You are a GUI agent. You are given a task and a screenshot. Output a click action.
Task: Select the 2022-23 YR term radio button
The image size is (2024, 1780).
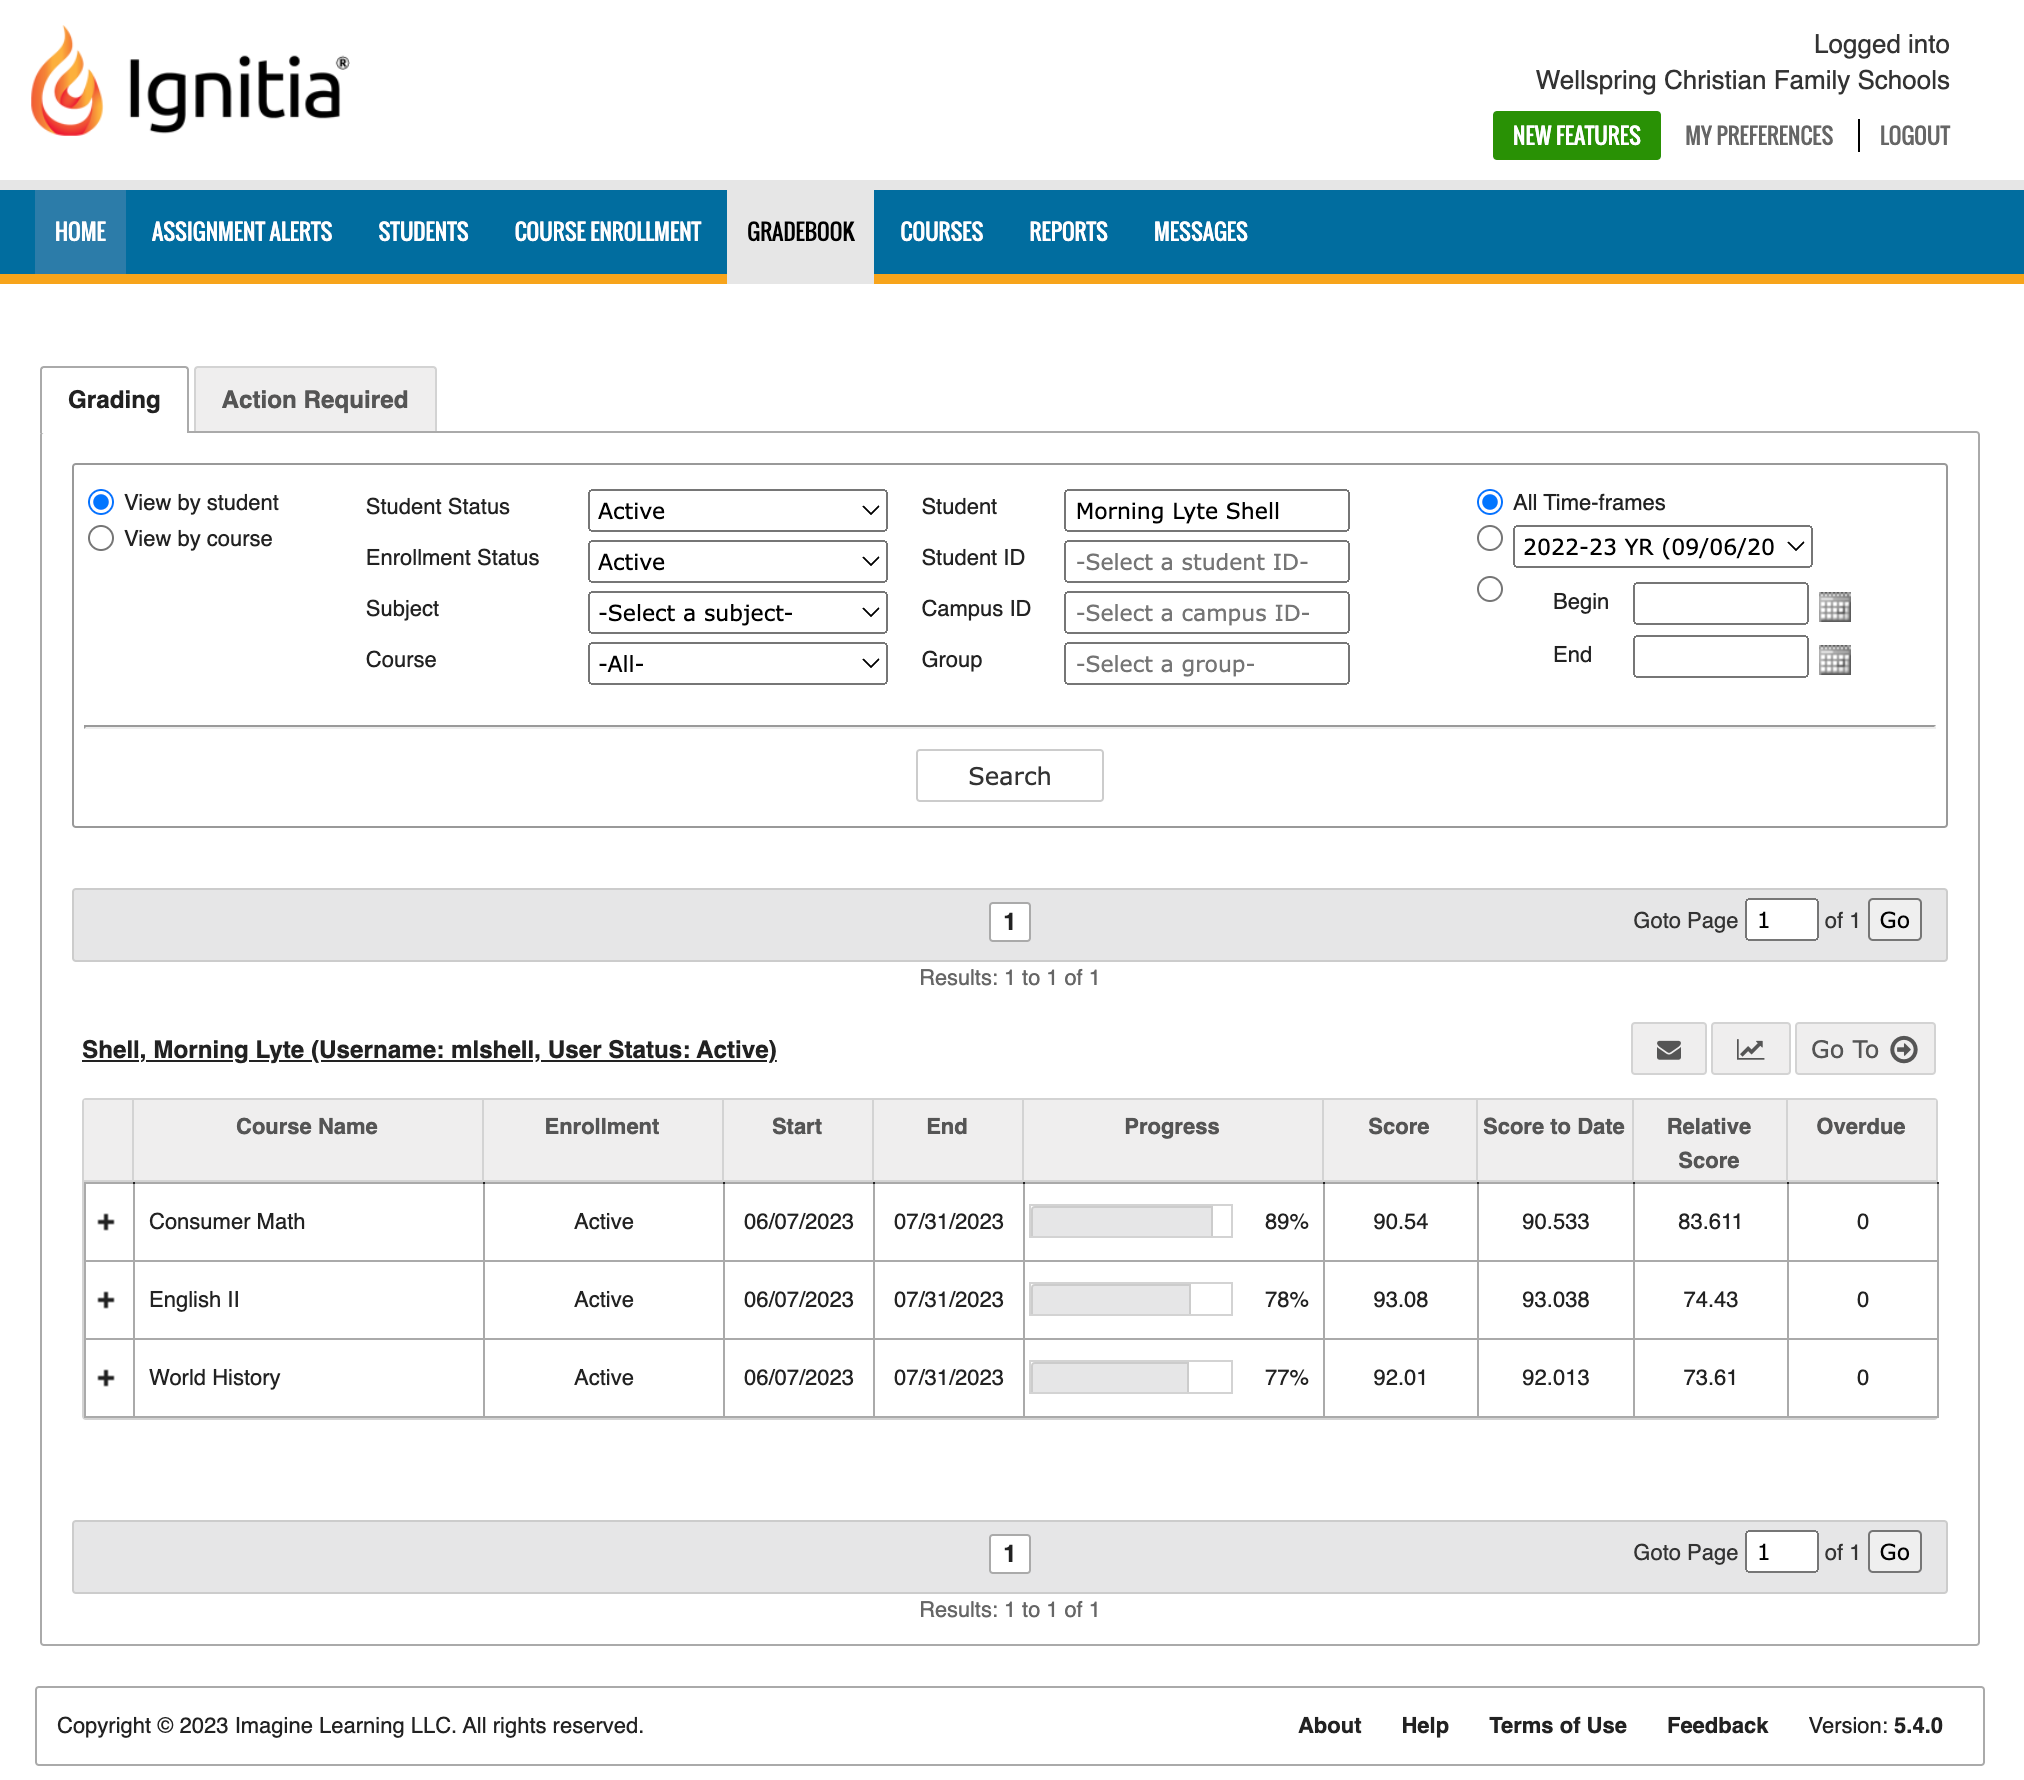(1490, 538)
